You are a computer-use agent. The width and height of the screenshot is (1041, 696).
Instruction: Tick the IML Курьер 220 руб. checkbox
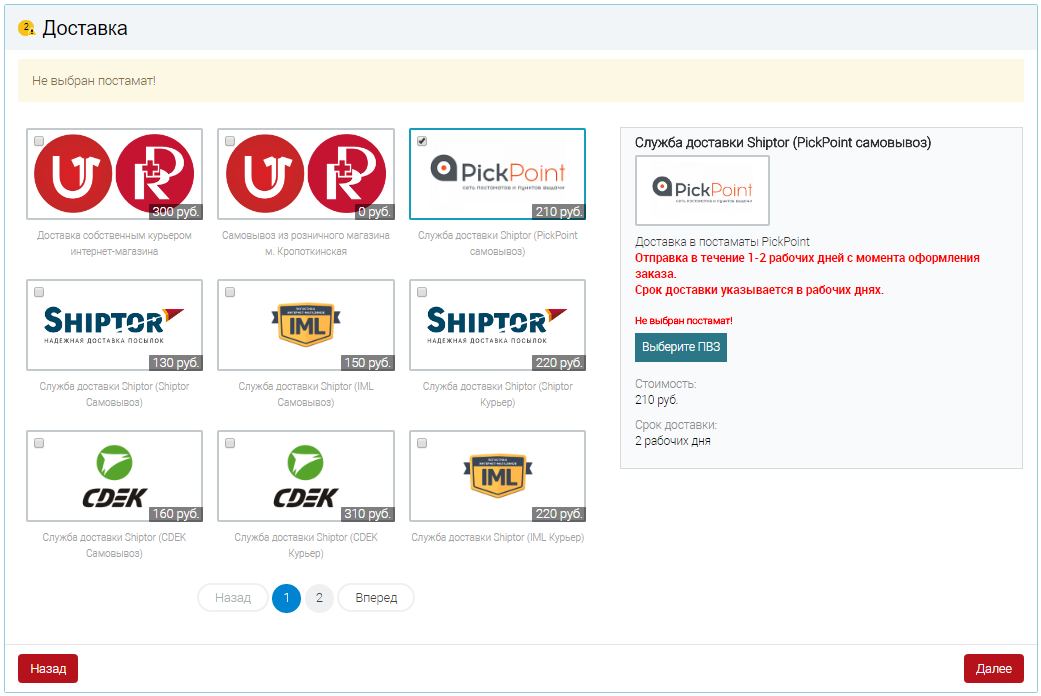[422, 443]
